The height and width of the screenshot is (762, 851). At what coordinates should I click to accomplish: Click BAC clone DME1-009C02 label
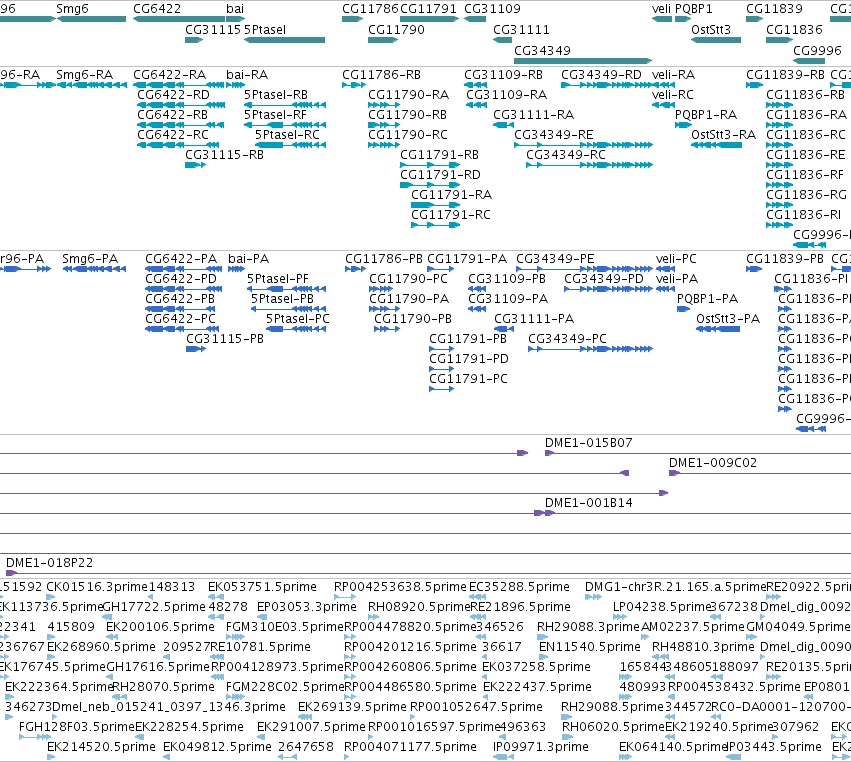point(713,463)
